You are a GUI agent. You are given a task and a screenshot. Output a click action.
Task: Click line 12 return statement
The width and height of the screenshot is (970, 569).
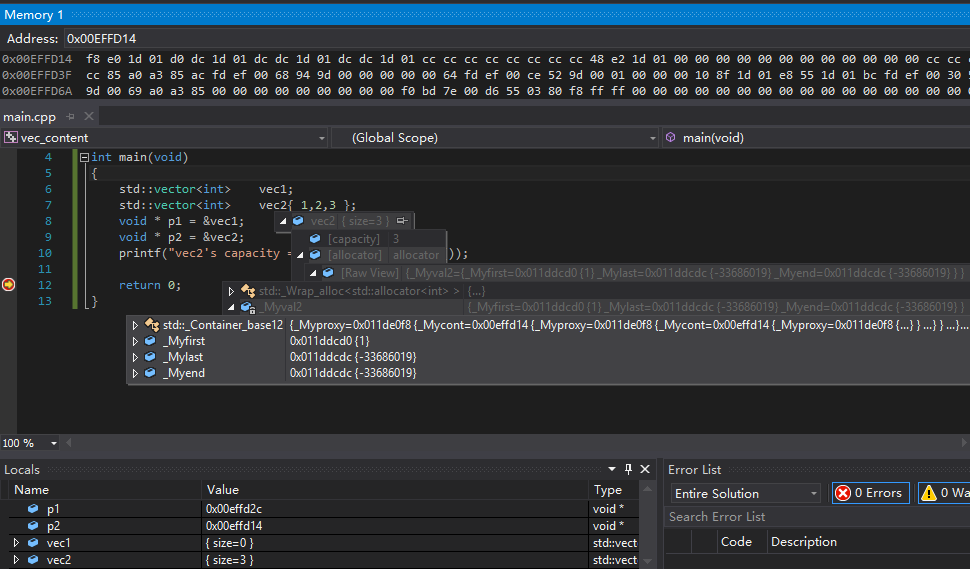pos(150,285)
